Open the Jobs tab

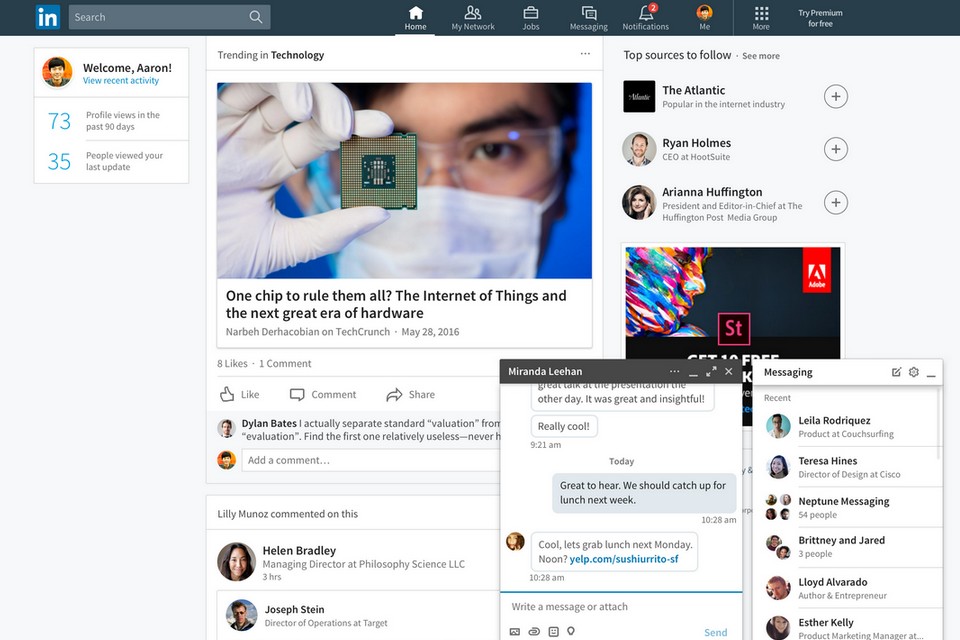tap(531, 18)
